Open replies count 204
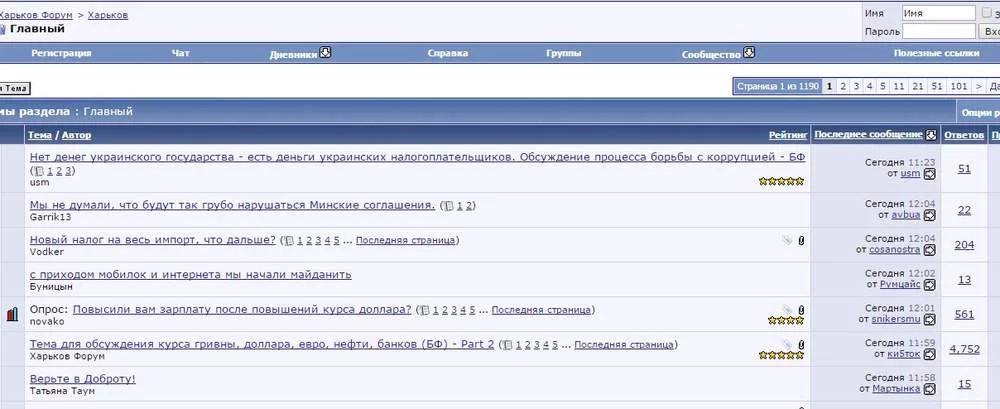This screenshot has width=1000, height=409. coord(964,245)
